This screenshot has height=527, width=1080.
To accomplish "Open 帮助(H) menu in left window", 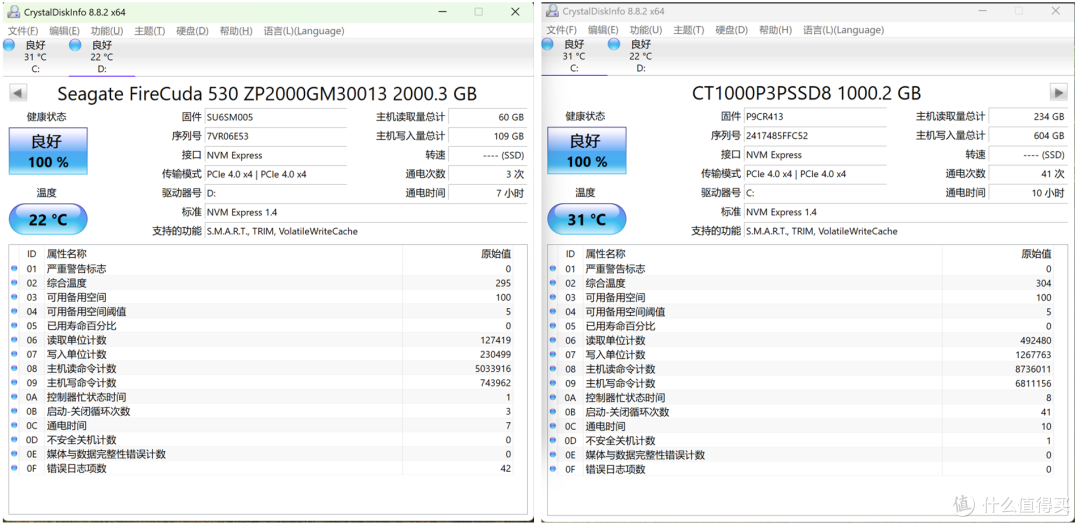I will pyautogui.click(x=236, y=31).
